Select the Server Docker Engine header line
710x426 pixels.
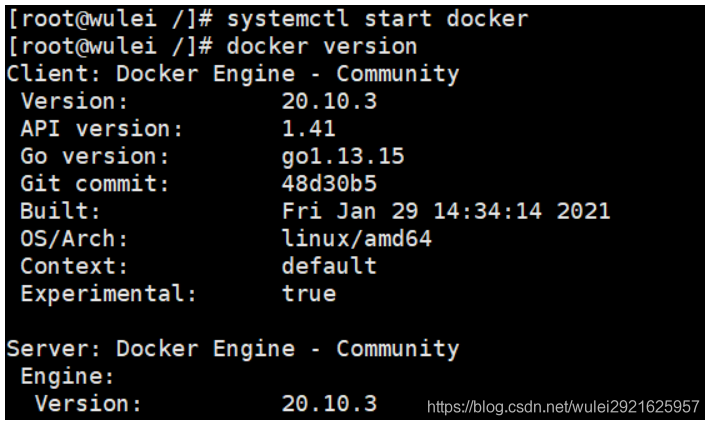[233, 349]
